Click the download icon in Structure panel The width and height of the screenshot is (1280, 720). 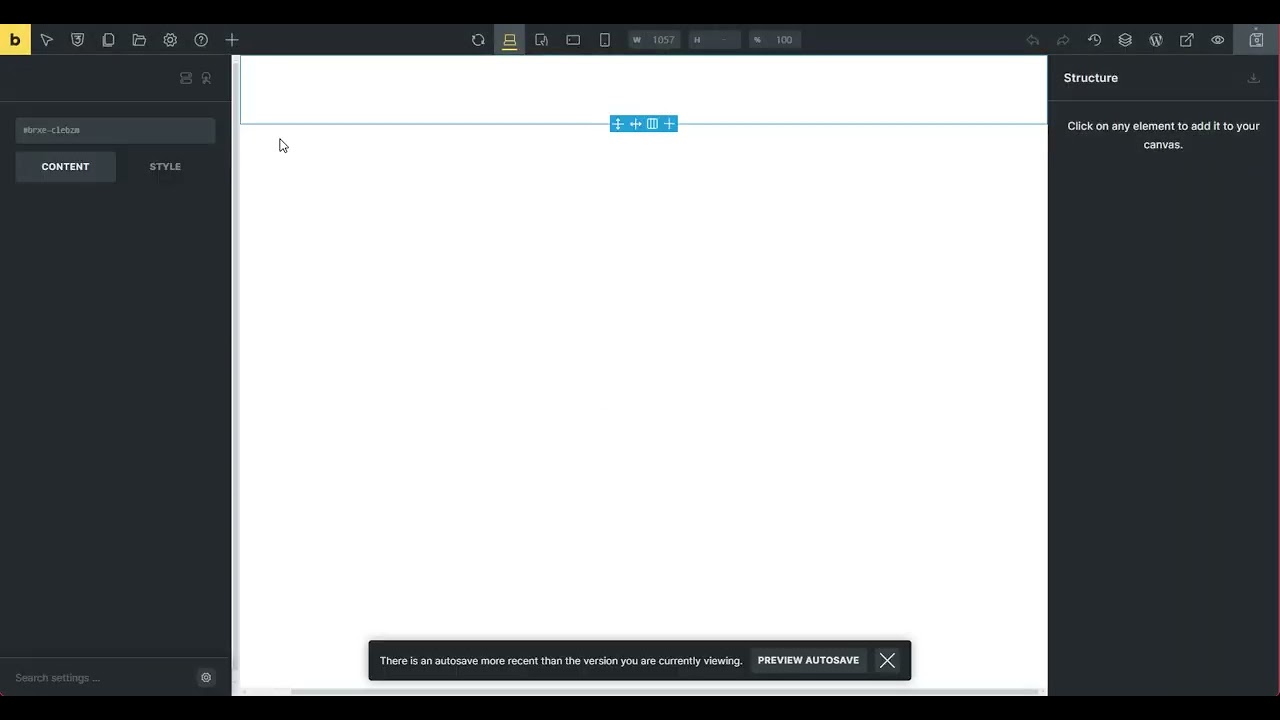[1254, 78]
